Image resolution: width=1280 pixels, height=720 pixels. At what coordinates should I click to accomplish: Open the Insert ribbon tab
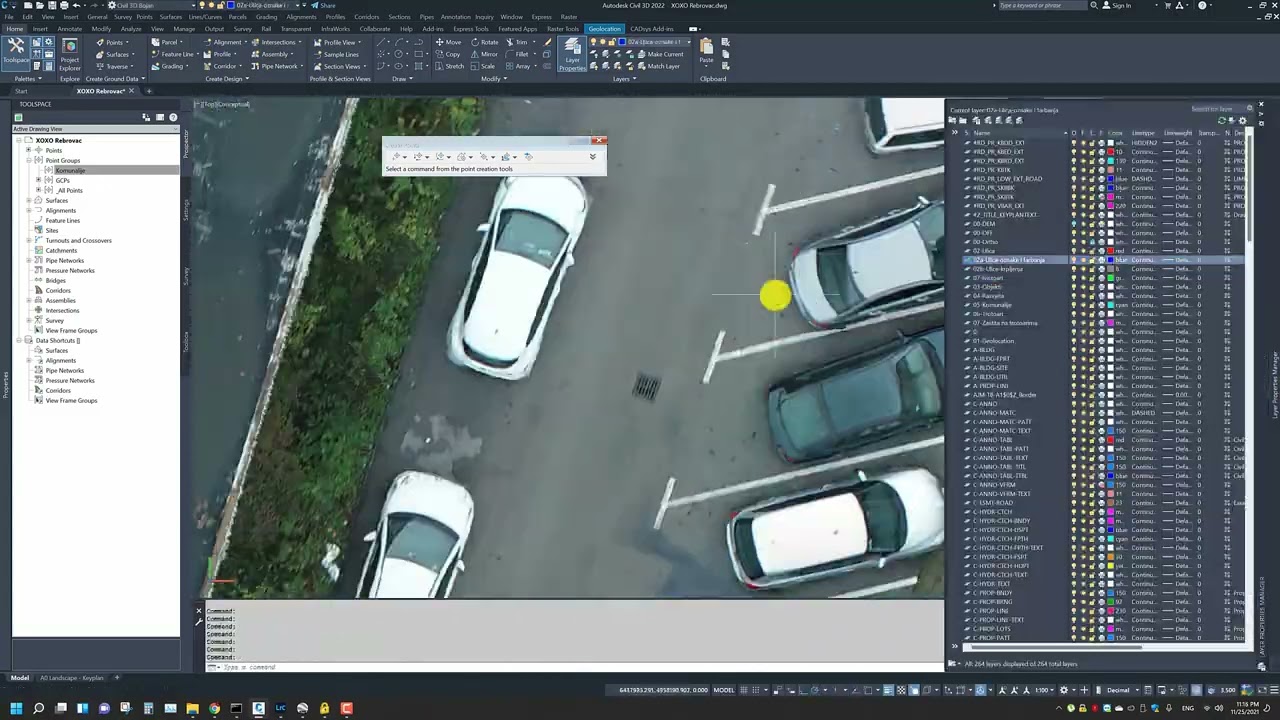[x=40, y=29]
